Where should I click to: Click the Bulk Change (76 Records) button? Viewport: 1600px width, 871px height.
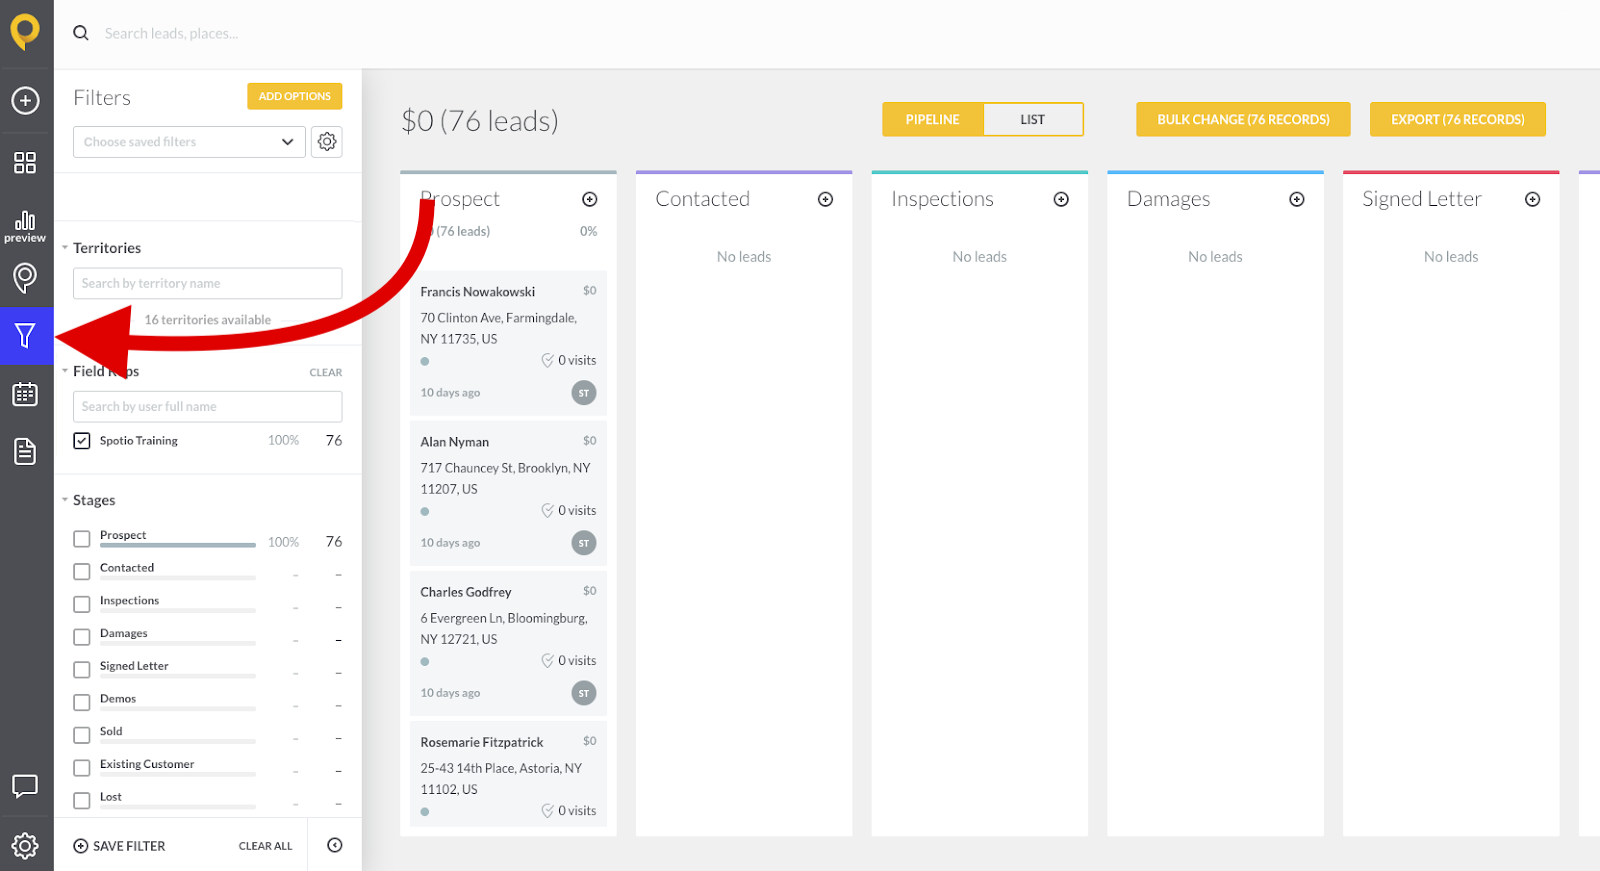click(1243, 120)
